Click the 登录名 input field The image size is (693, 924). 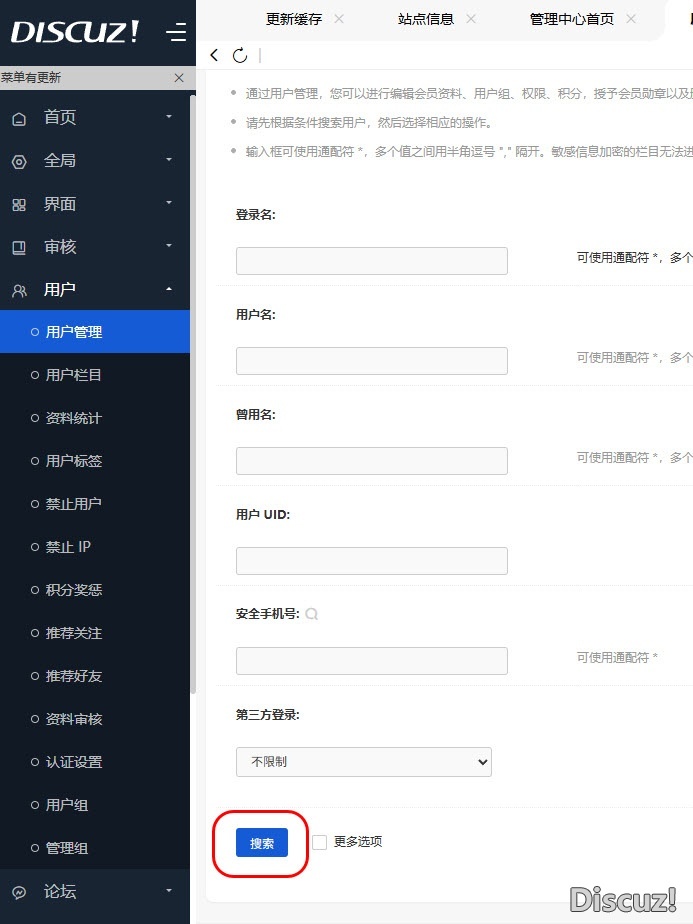tap(372, 261)
